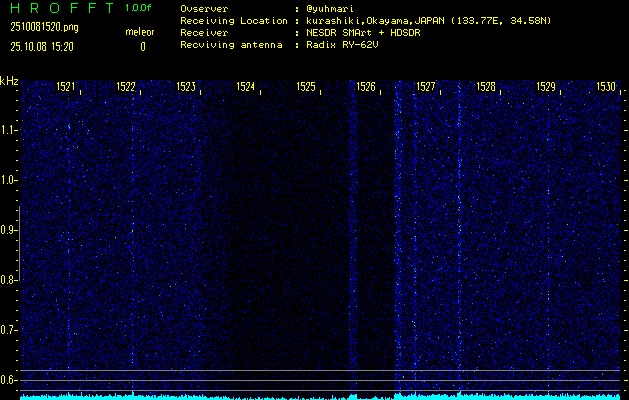Select the filename 2510081520.png
This screenshot has width=629, height=400.
point(45,27)
